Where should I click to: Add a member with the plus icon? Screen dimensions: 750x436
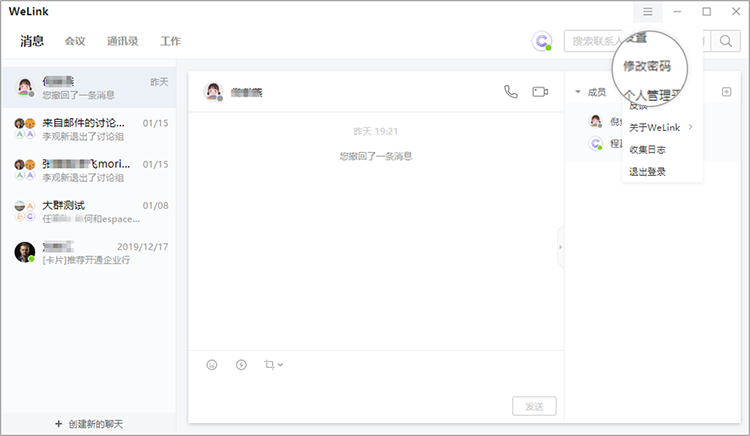point(727,92)
